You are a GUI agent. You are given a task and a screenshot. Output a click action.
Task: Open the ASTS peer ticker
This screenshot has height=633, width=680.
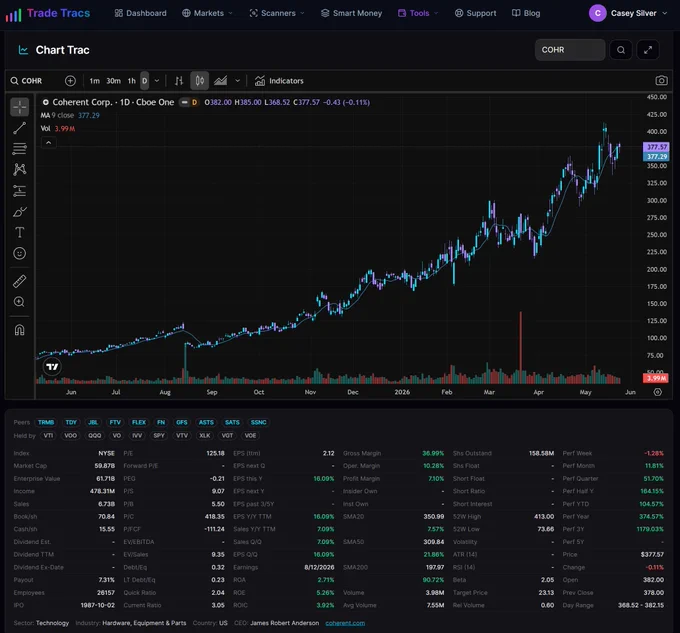(x=206, y=422)
